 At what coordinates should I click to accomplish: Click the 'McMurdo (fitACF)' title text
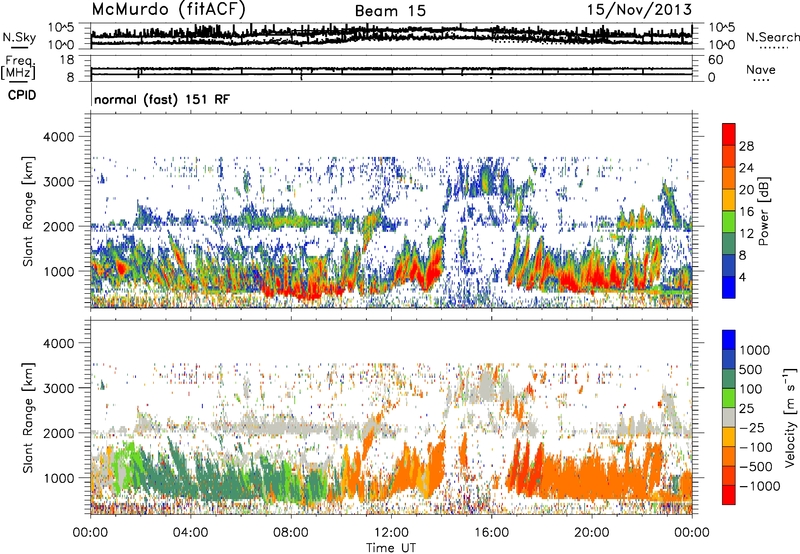pyautogui.click(x=168, y=10)
